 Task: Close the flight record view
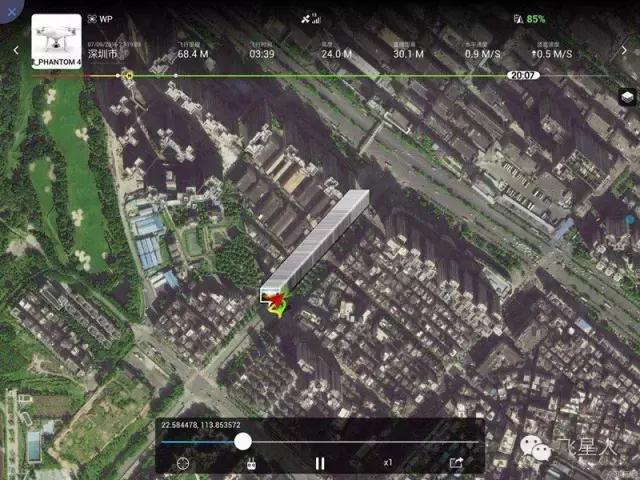coord(11,11)
